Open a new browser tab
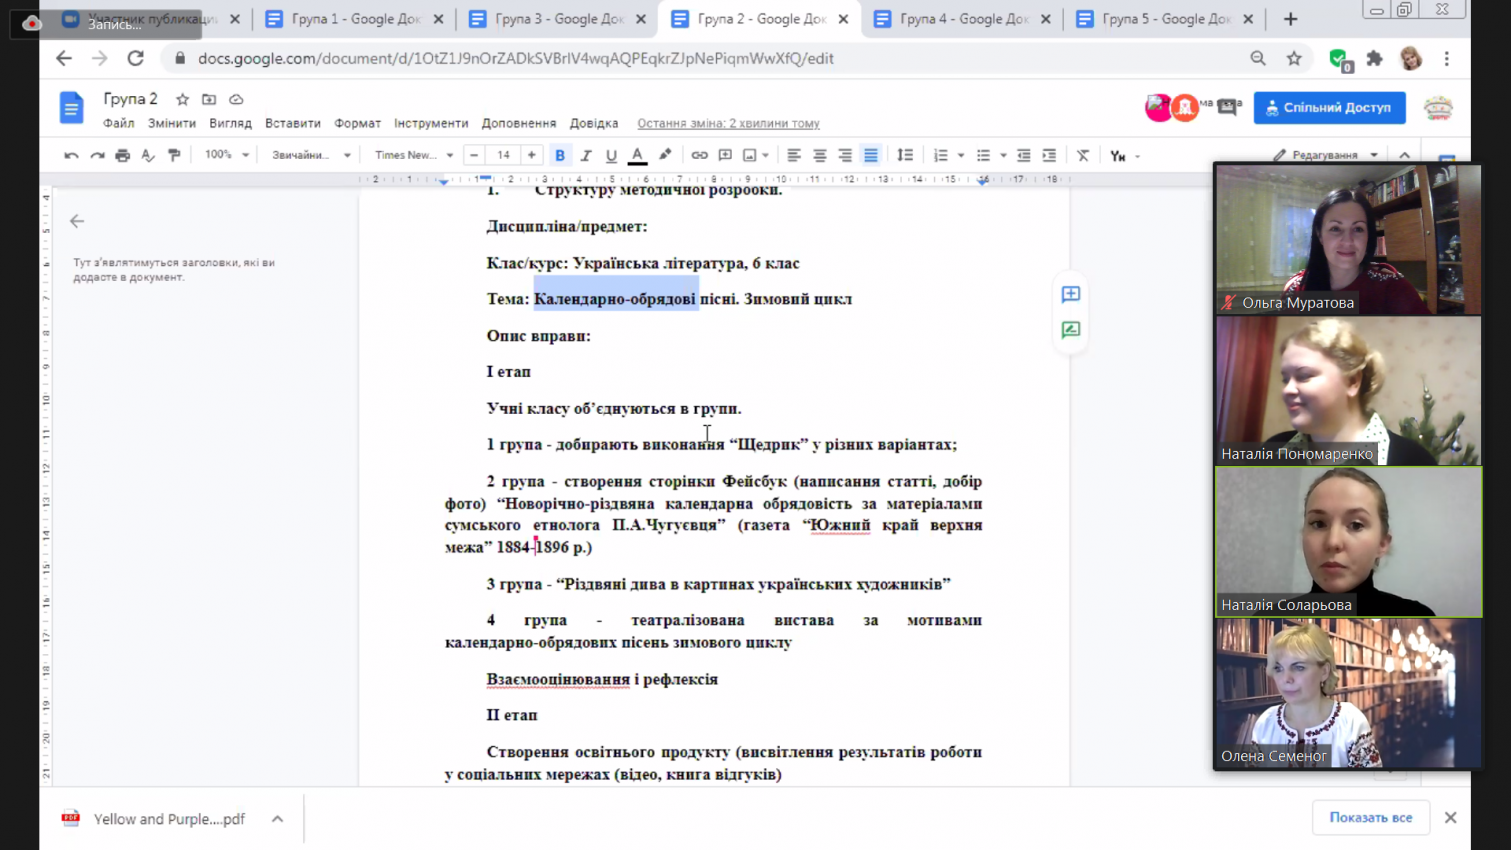Image resolution: width=1511 pixels, height=850 pixels. [1290, 19]
